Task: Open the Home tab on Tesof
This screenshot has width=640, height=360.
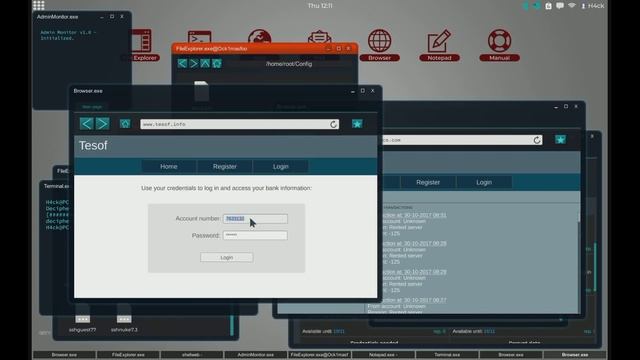Action: pos(169,167)
